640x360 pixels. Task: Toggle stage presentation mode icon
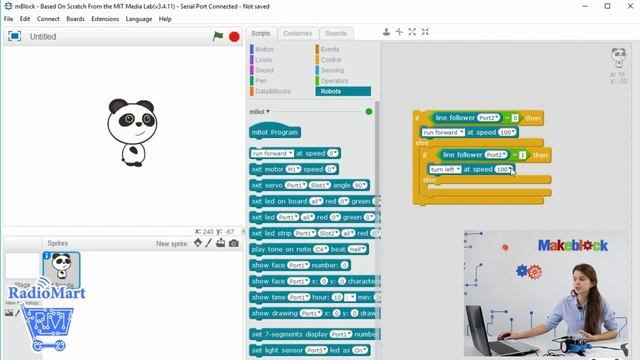pos(14,36)
